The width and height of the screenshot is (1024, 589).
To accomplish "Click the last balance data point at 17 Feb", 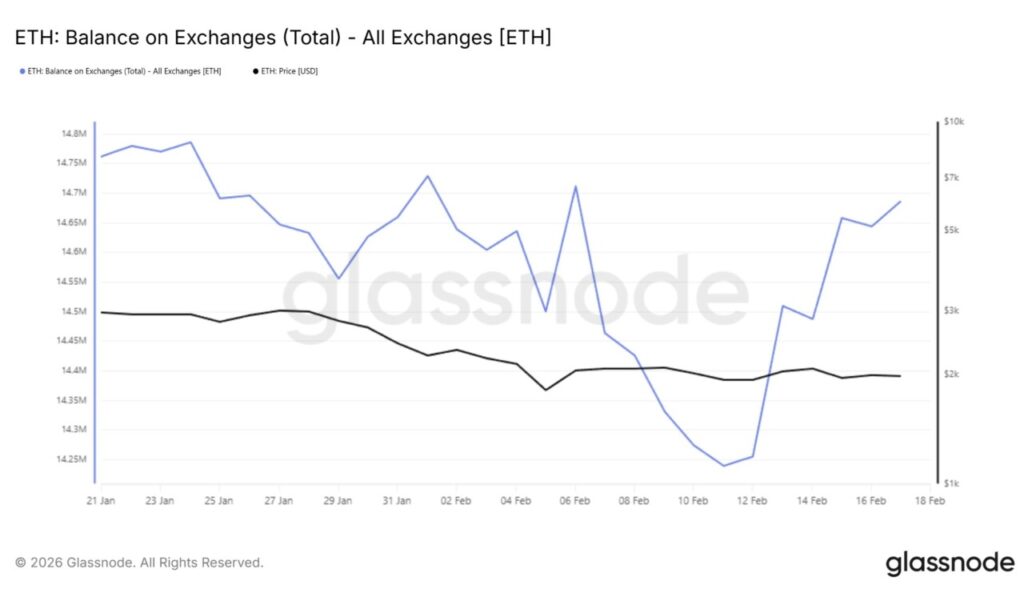I will click(x=900, y=202).
